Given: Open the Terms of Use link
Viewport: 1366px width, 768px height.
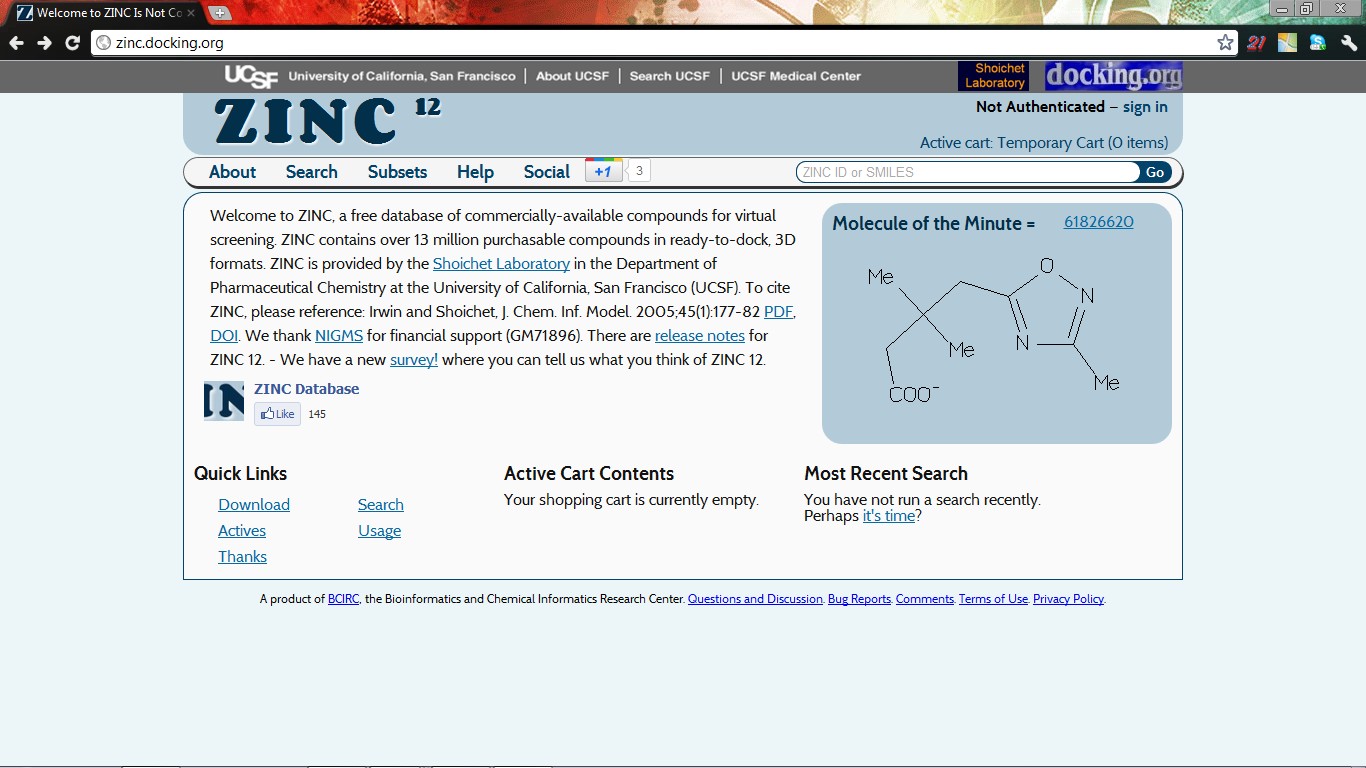Looking at the screenshot, I should pos(993,599).
